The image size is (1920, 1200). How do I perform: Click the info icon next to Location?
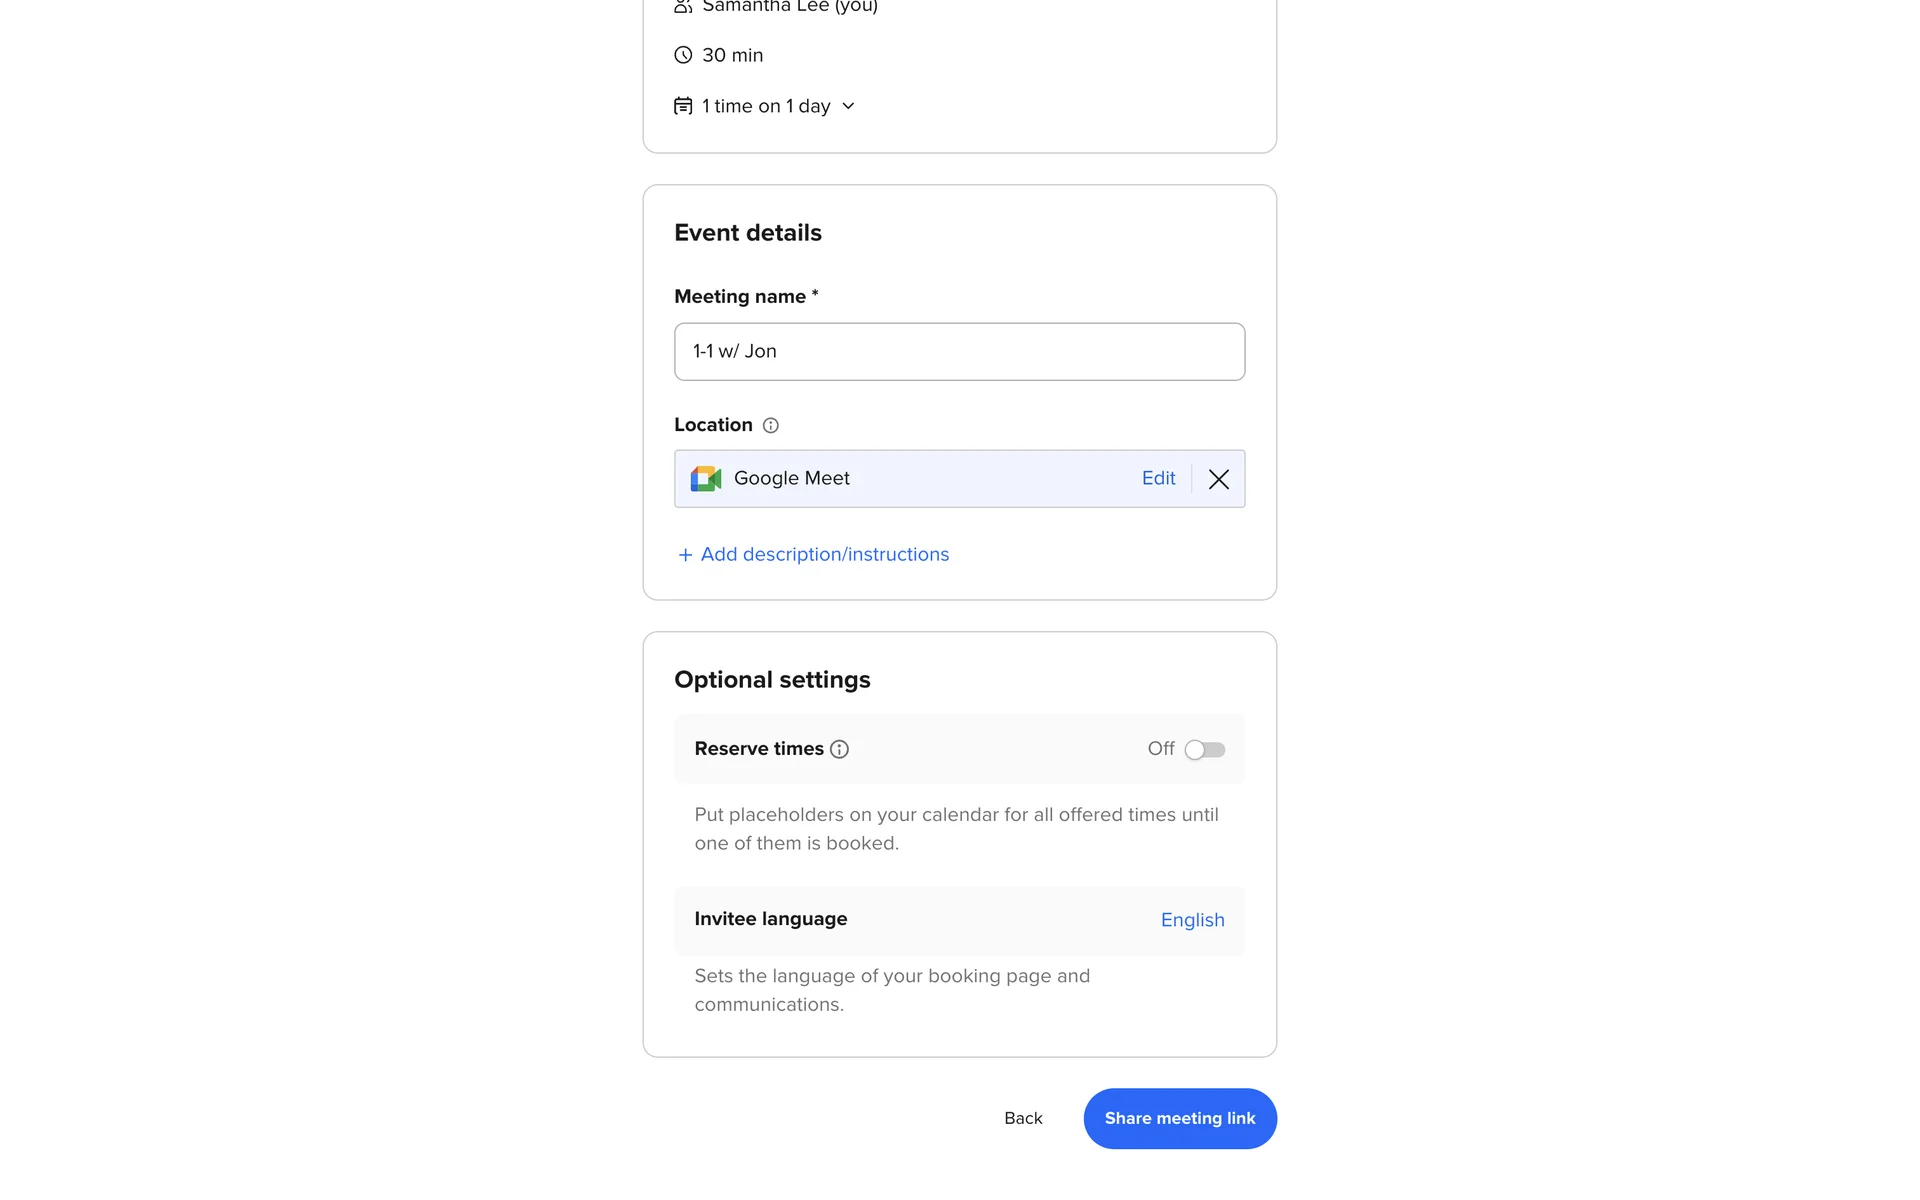771,425
